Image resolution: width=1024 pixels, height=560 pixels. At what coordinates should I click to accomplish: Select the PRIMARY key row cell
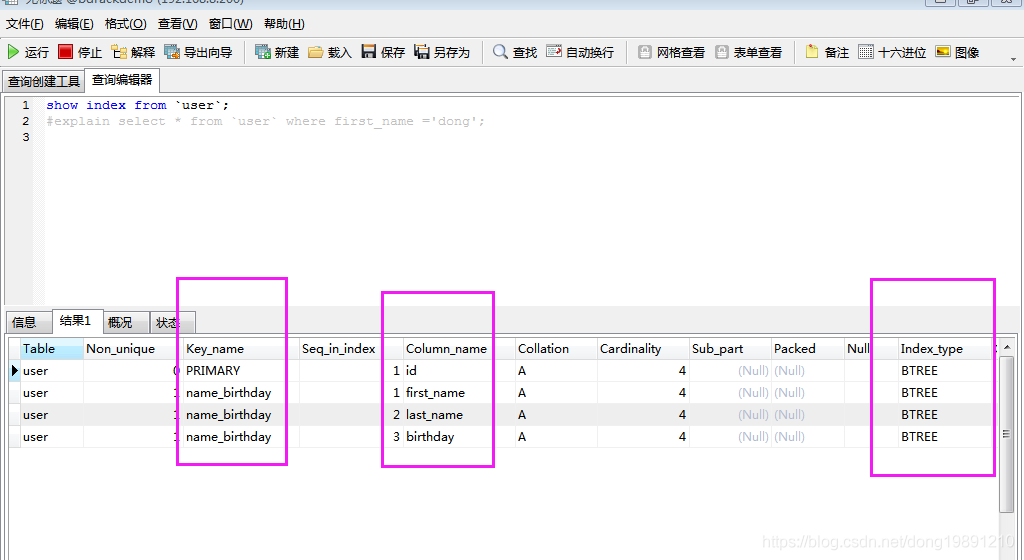(x=213, y=371)
